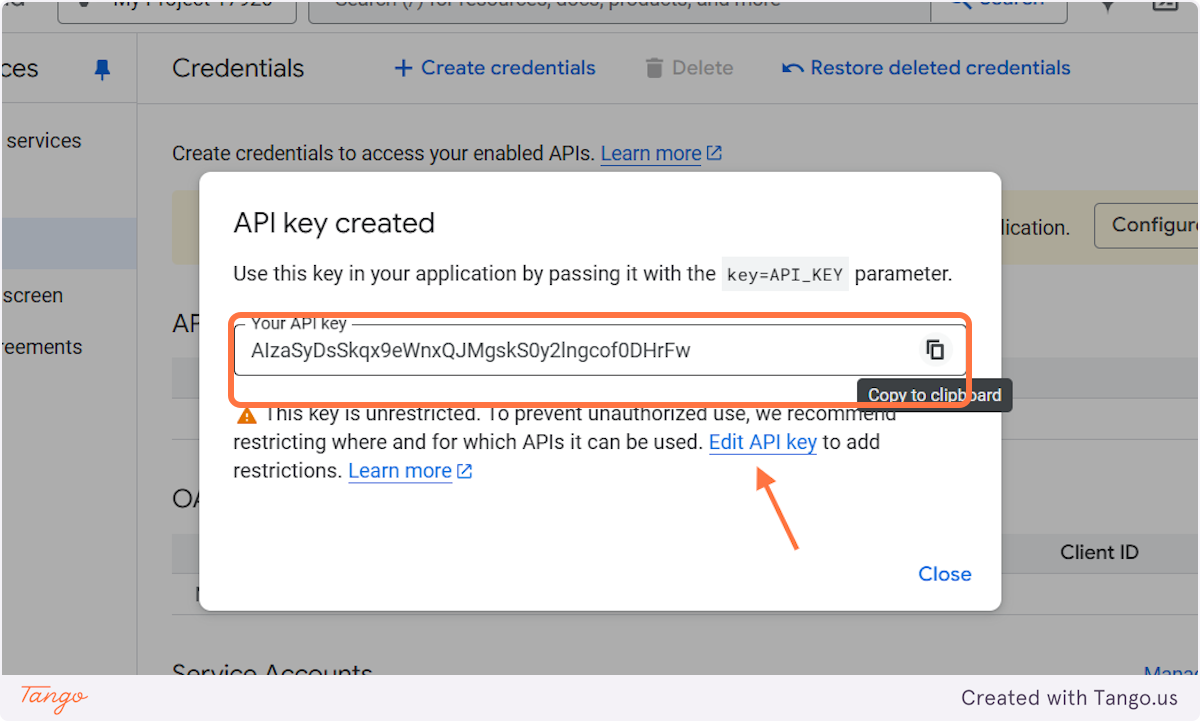Copy the API key to clipboard

934,349
